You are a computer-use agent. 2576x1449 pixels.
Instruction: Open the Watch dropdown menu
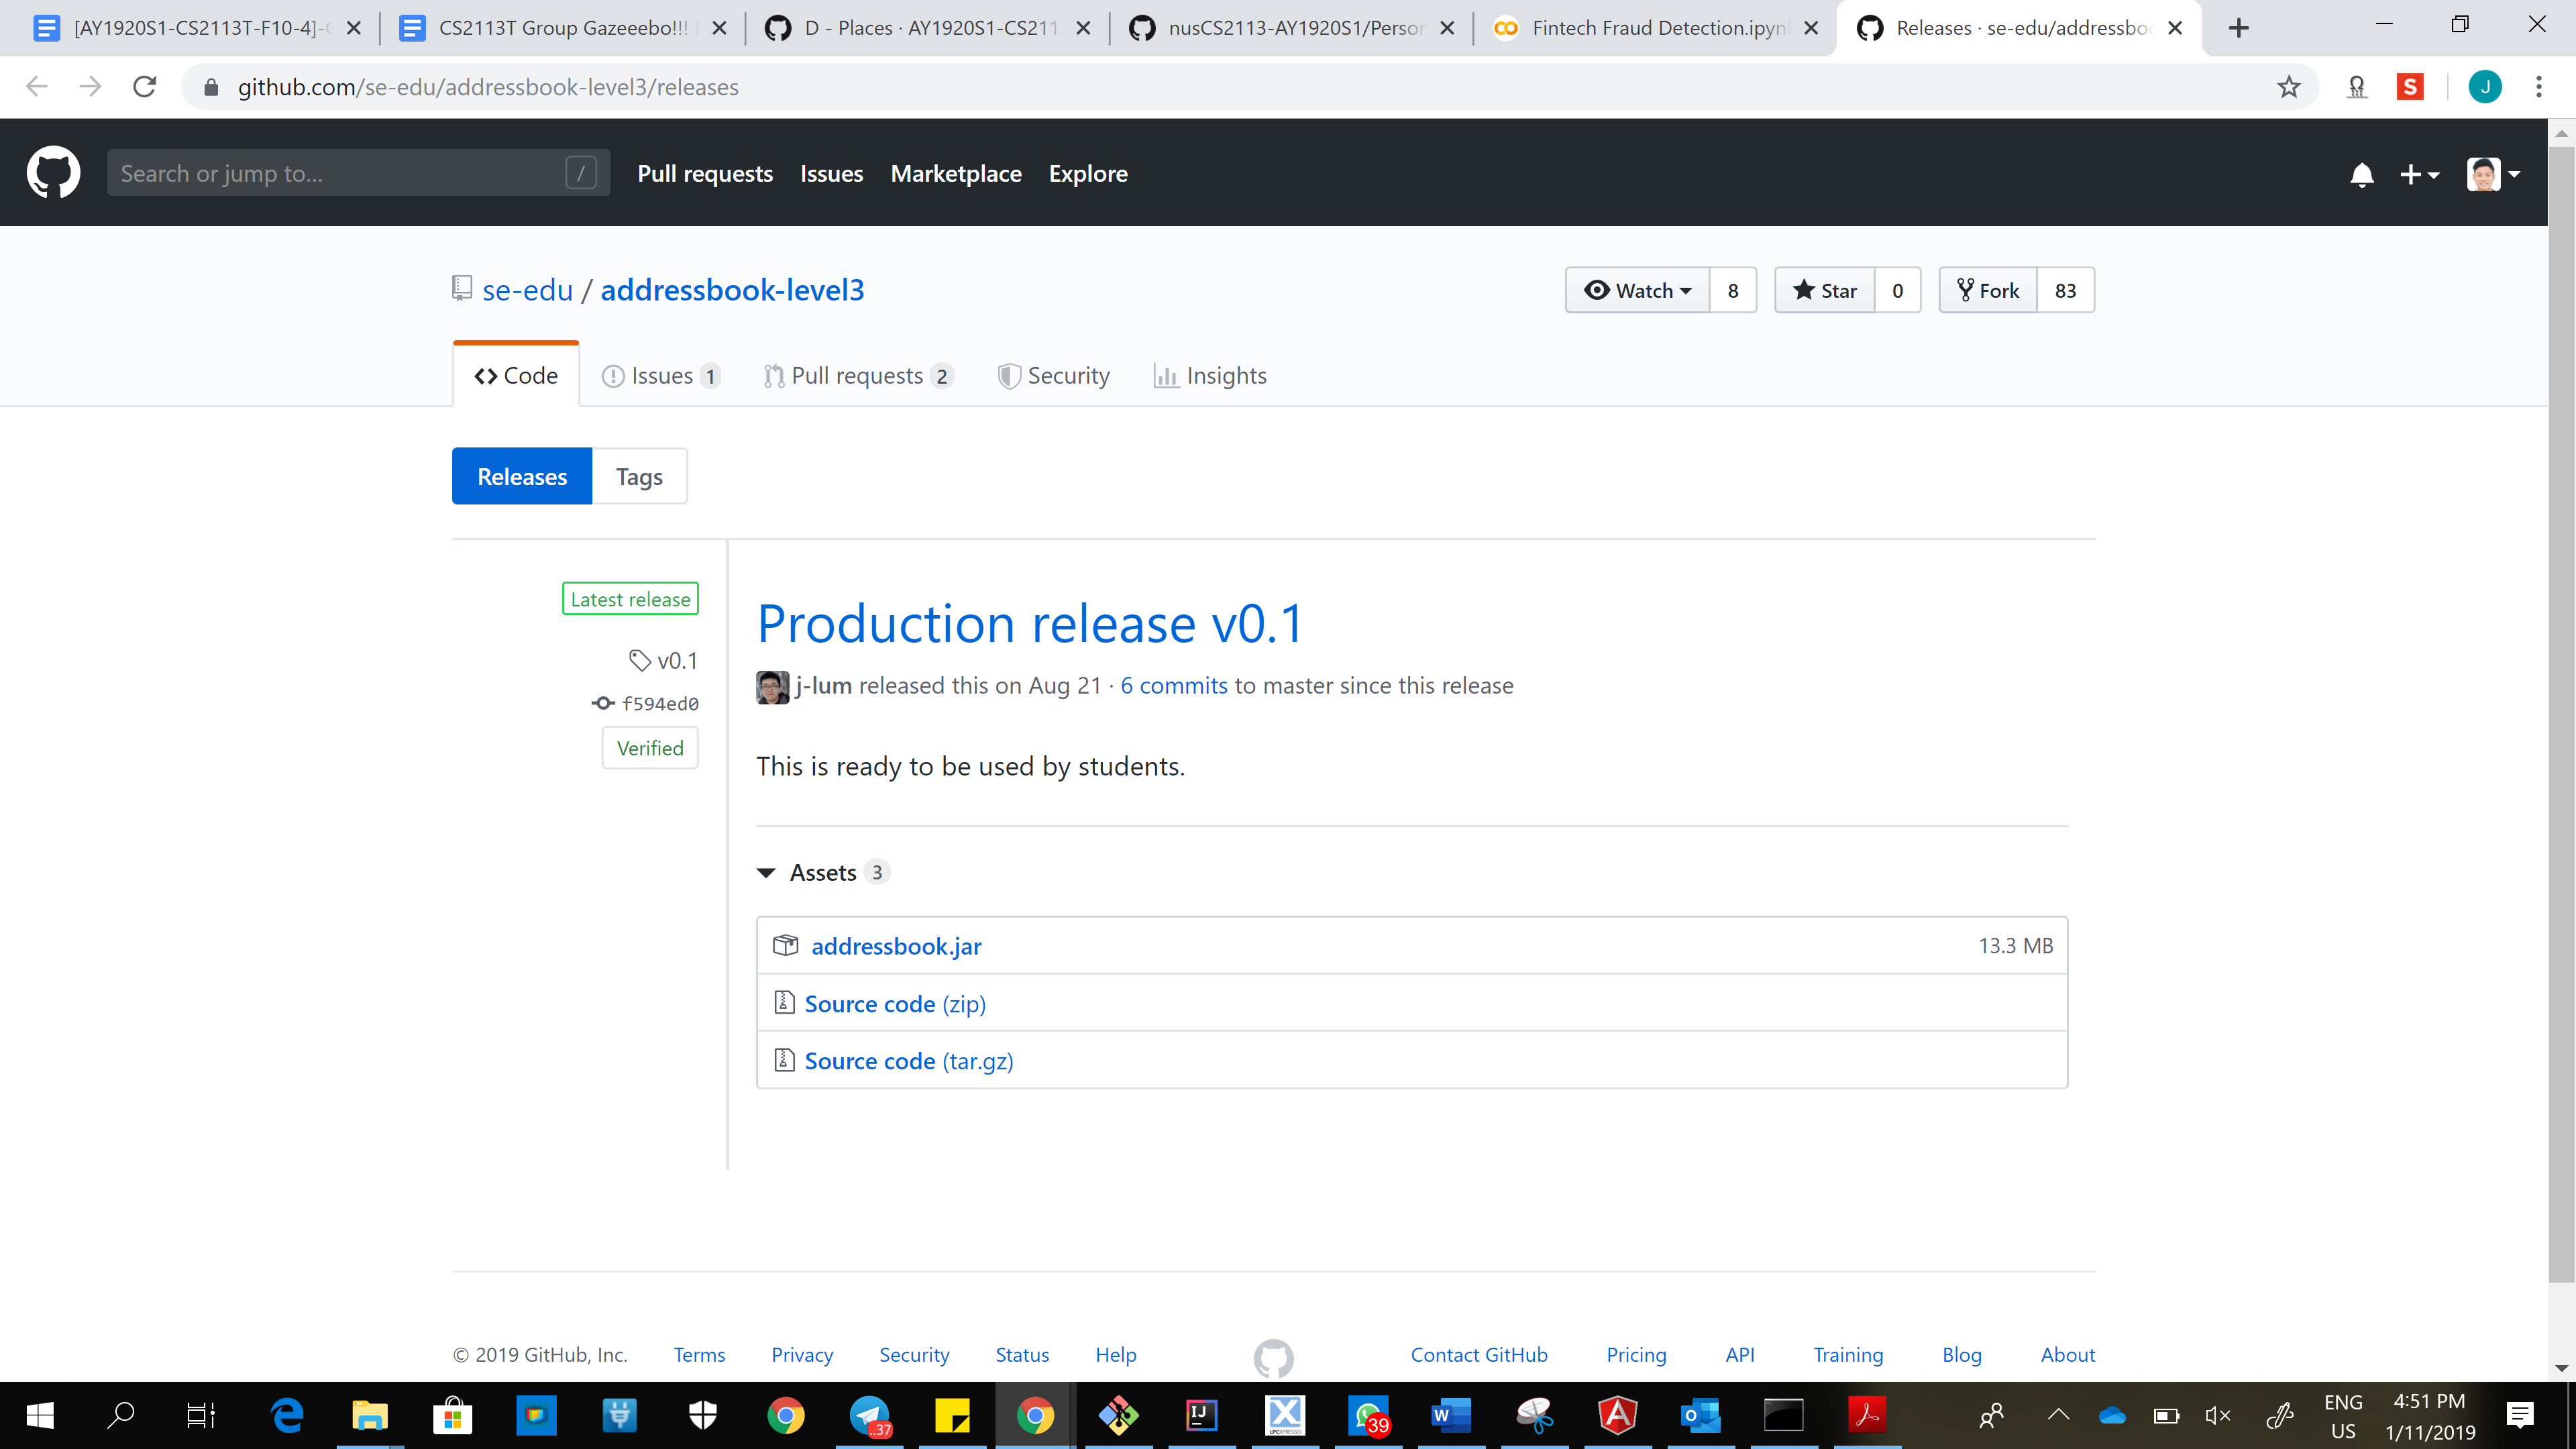point(1637,290)
